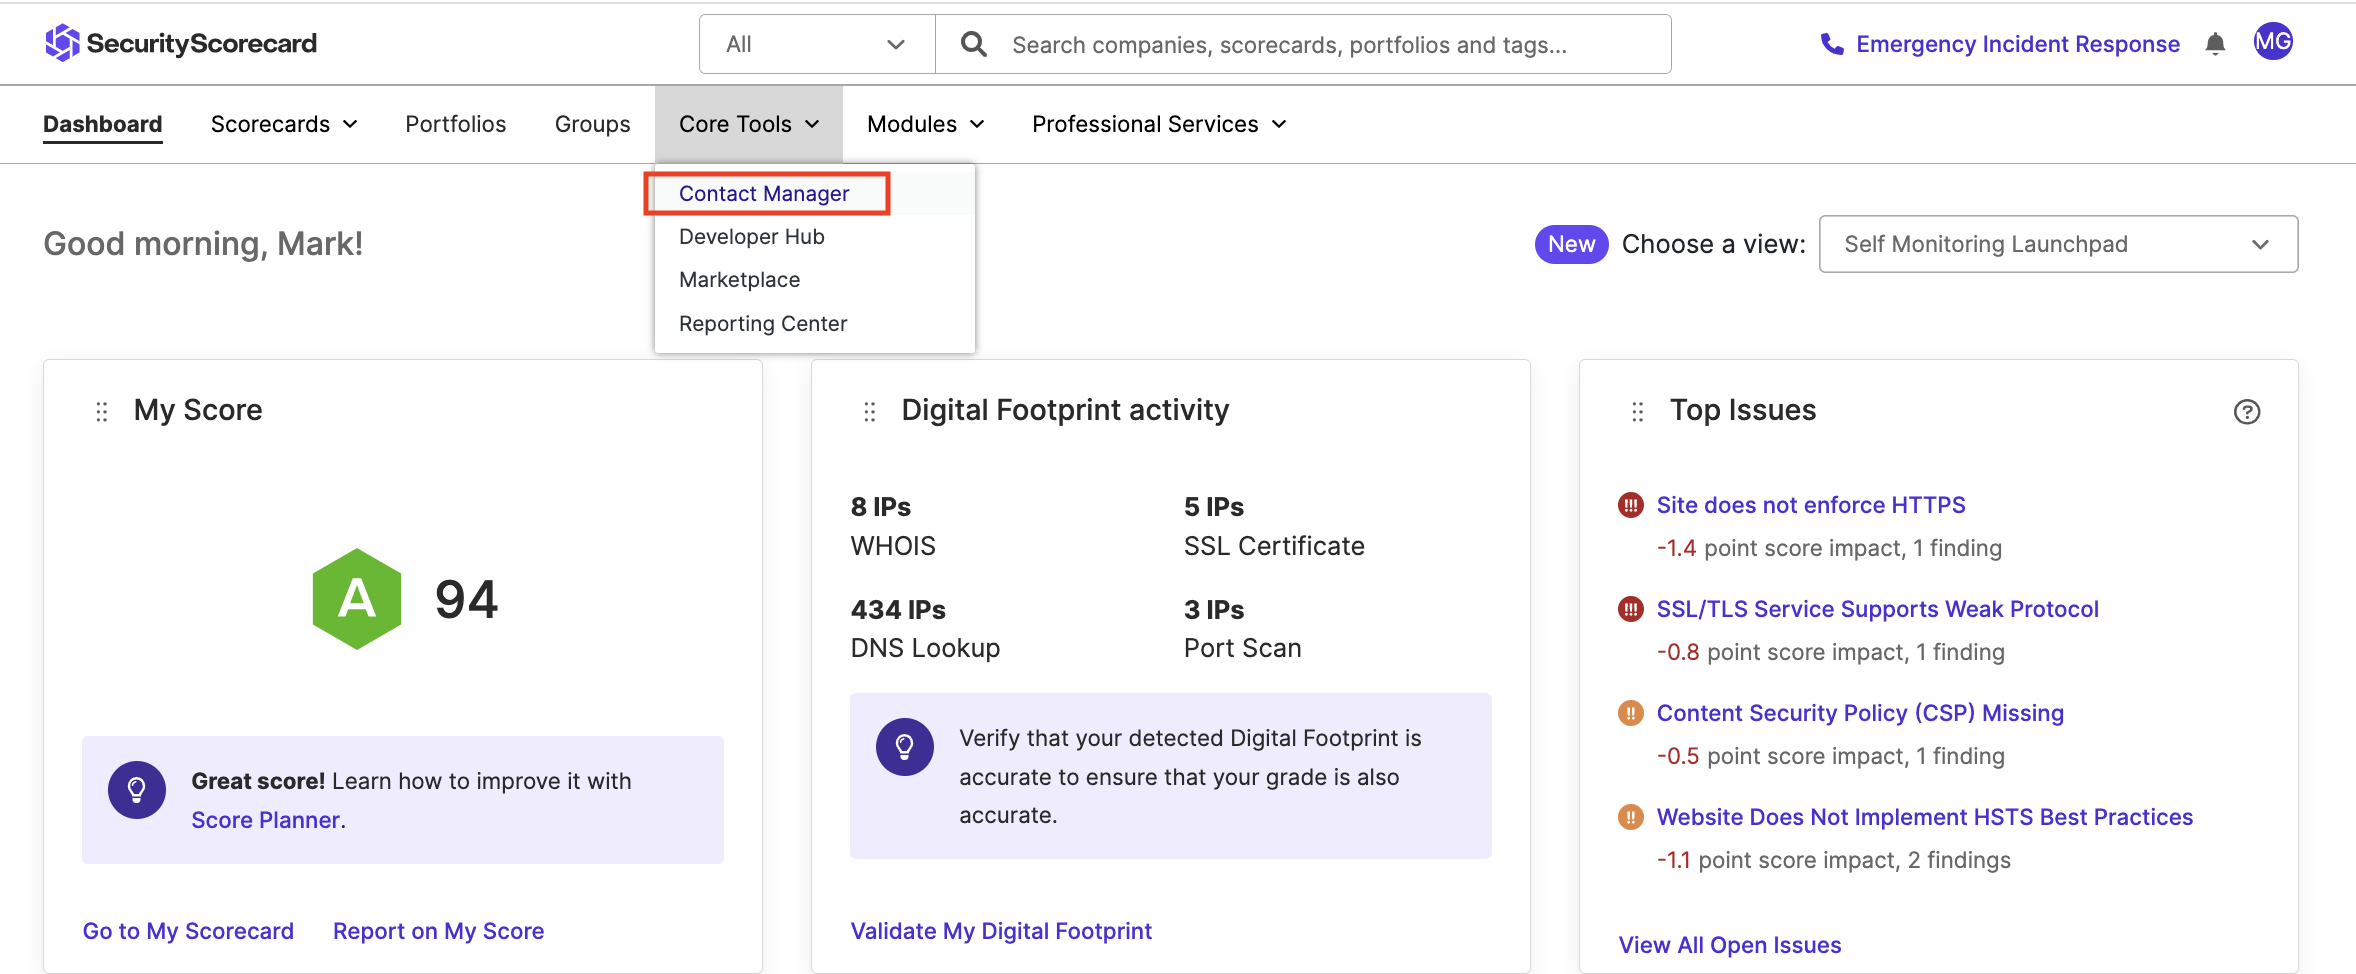Click the -0.8 point score impact text
The image size is (2356, 974).
point(1830,652)
